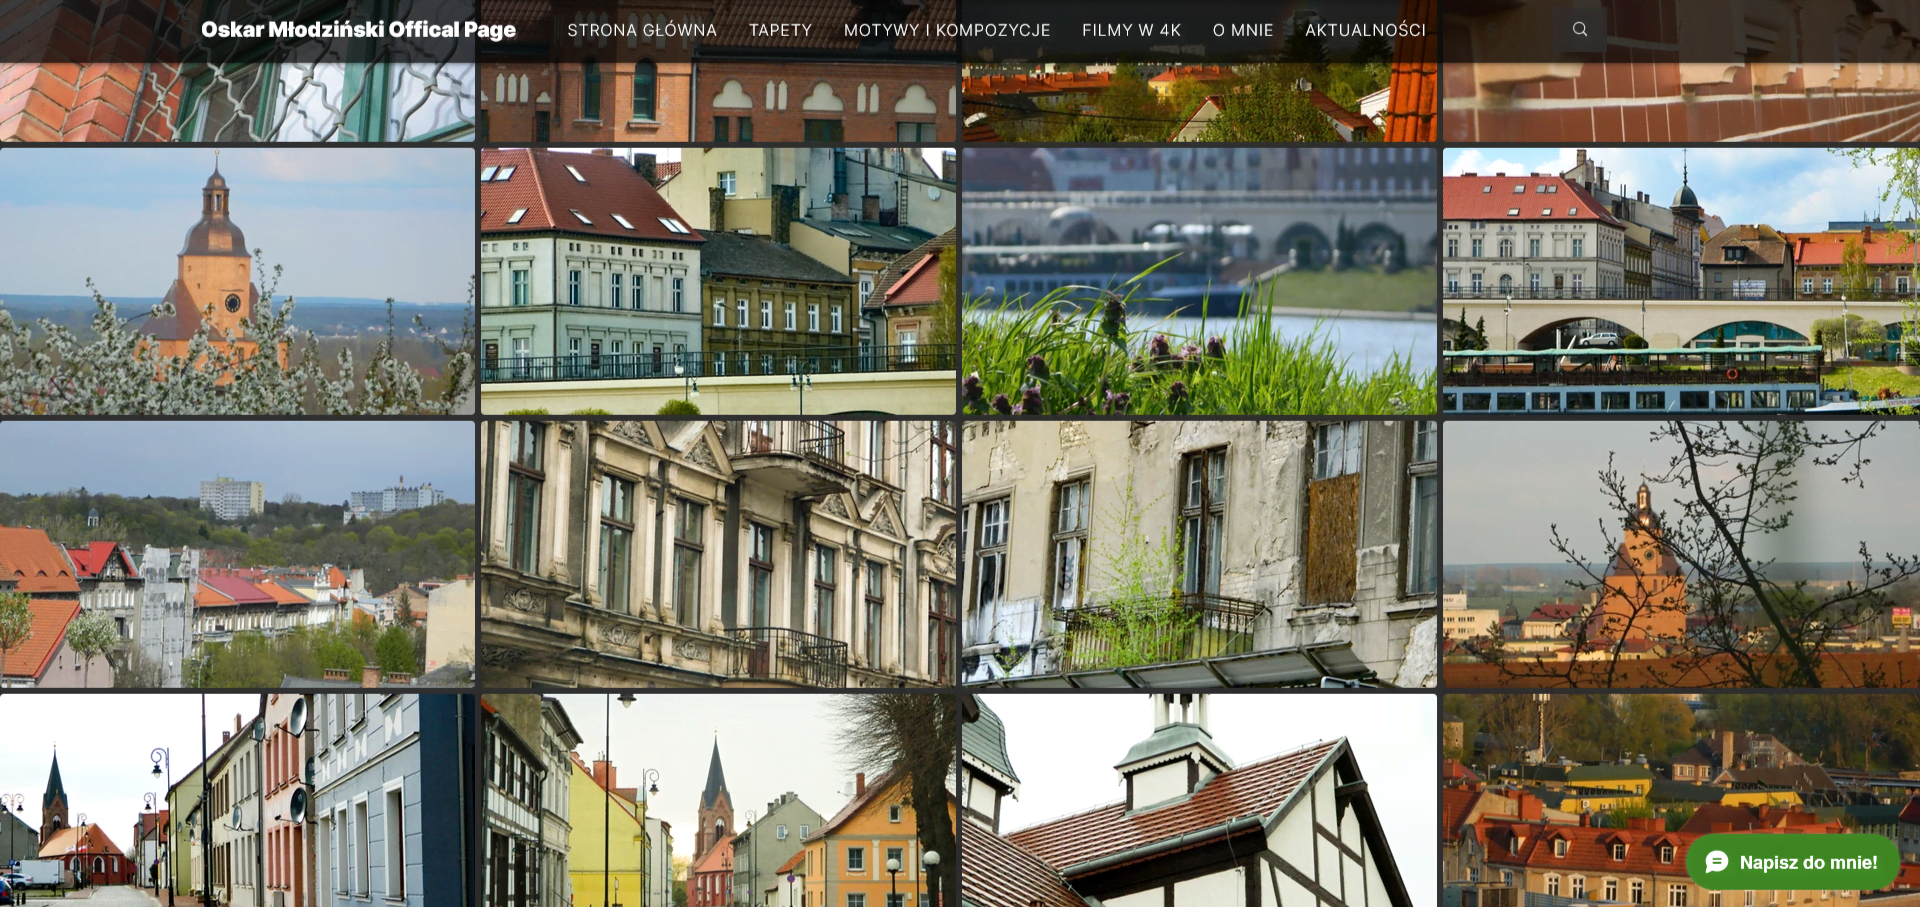Image resolution: width=1920 pixels, height=907 pixels.
Task: View decaying wall with overgrown balcony photo
Action: [x=1199, y=554]
